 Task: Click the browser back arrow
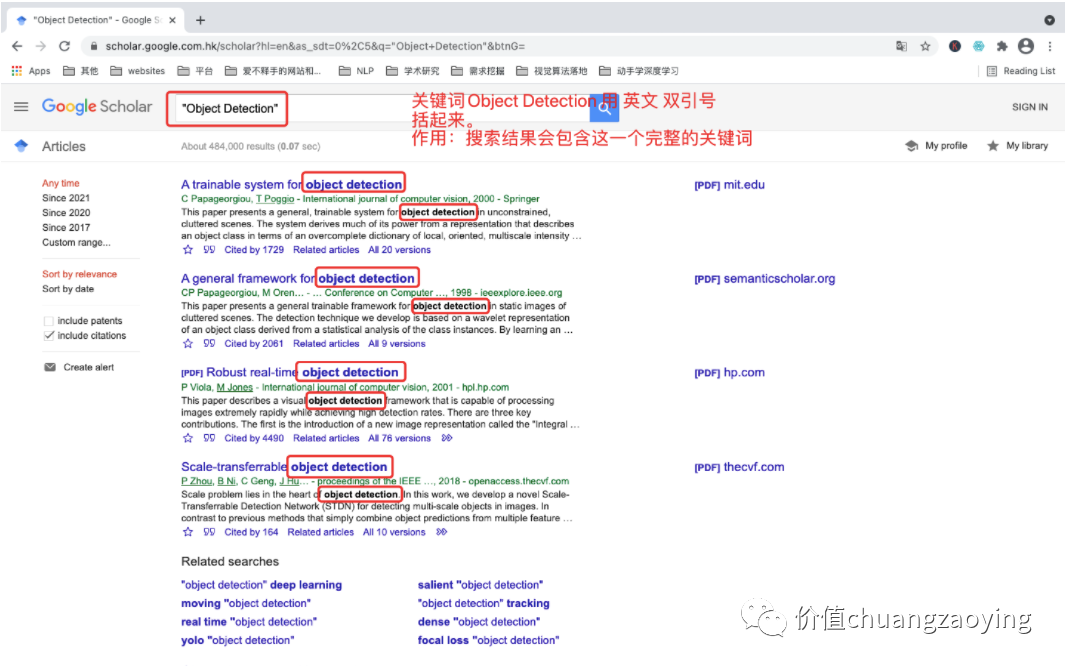17,46
